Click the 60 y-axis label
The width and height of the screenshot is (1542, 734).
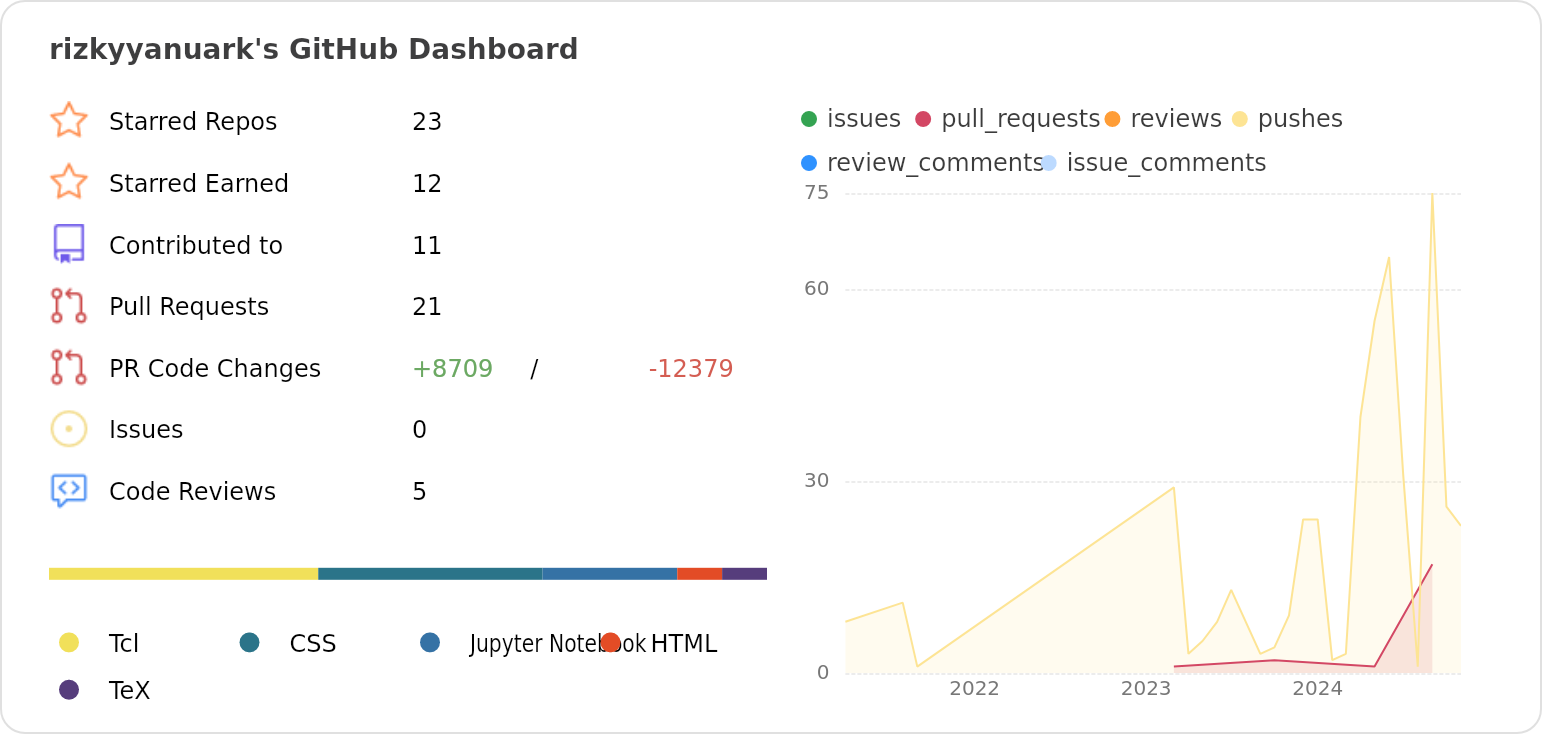click(817, 289)
